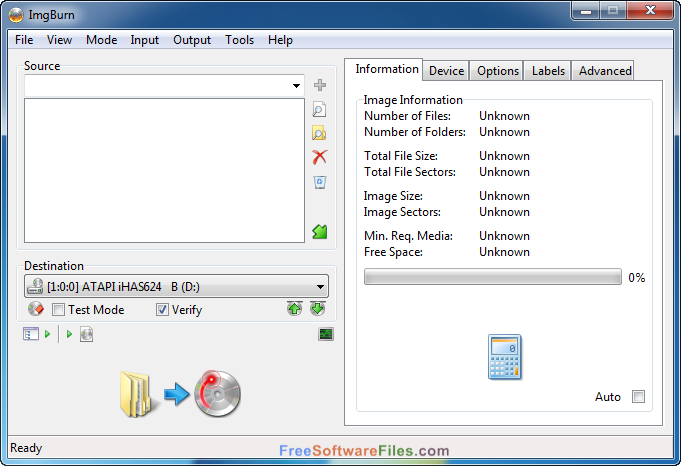Click the green play arrow next to queue icon
Image resolution: width=681 pixels, height=466 pixels.
[47, 334]
